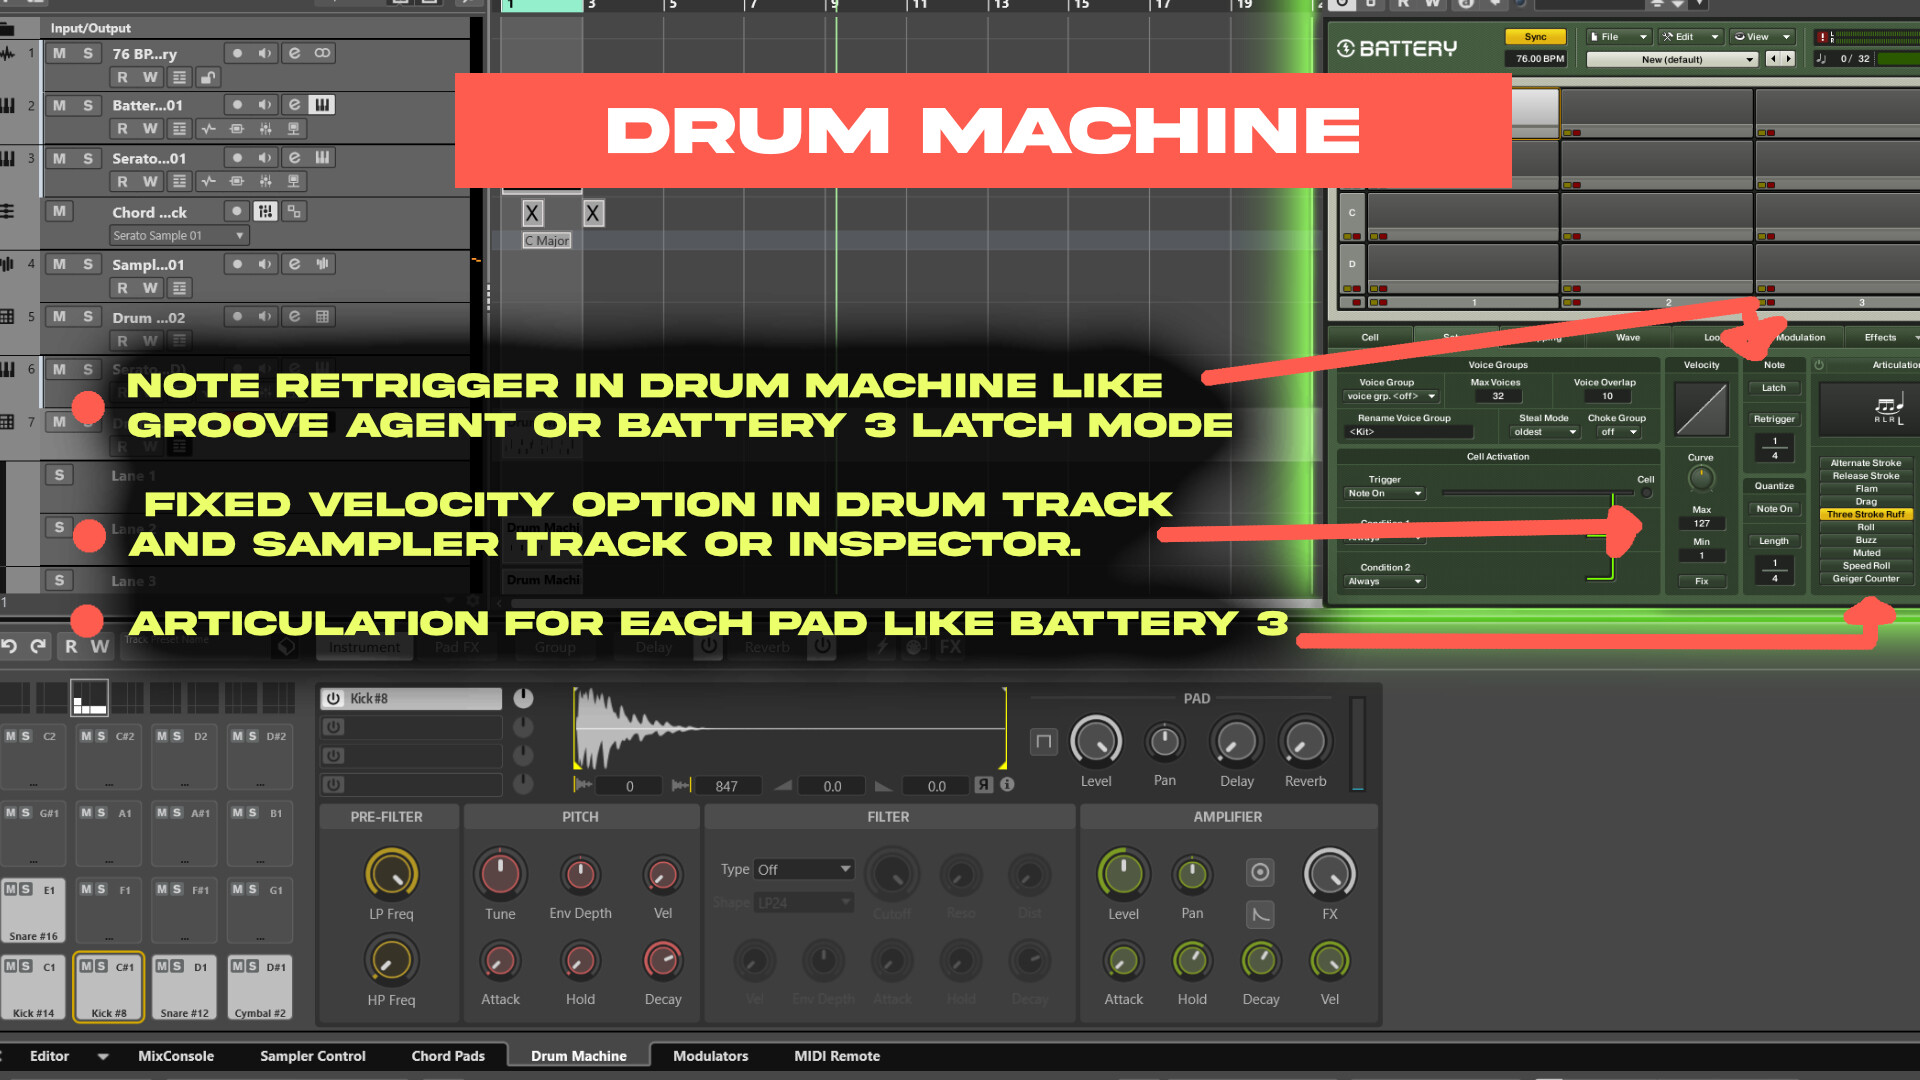
Task: Click the amplifier one-shot mode icon
Action: tap(1260, 873)
